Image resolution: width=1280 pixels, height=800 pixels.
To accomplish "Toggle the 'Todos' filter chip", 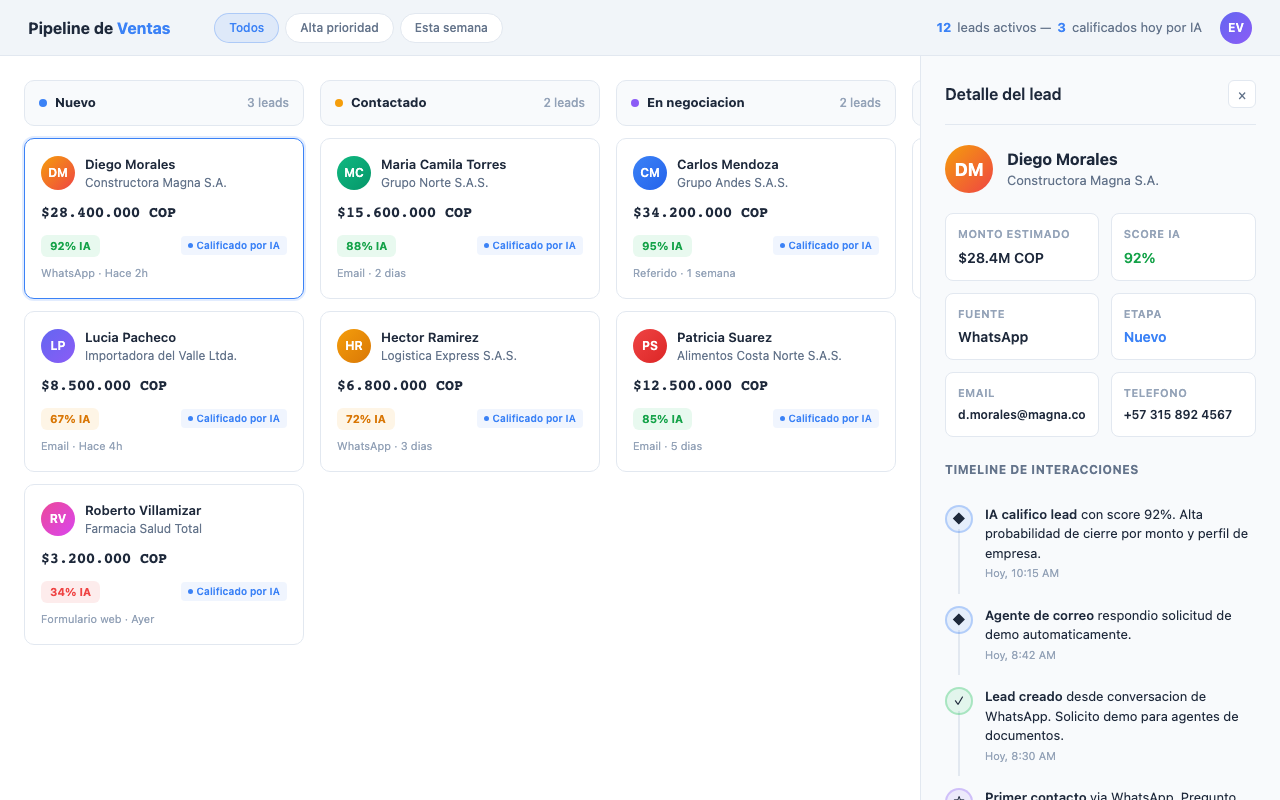I will pos(246,28).
